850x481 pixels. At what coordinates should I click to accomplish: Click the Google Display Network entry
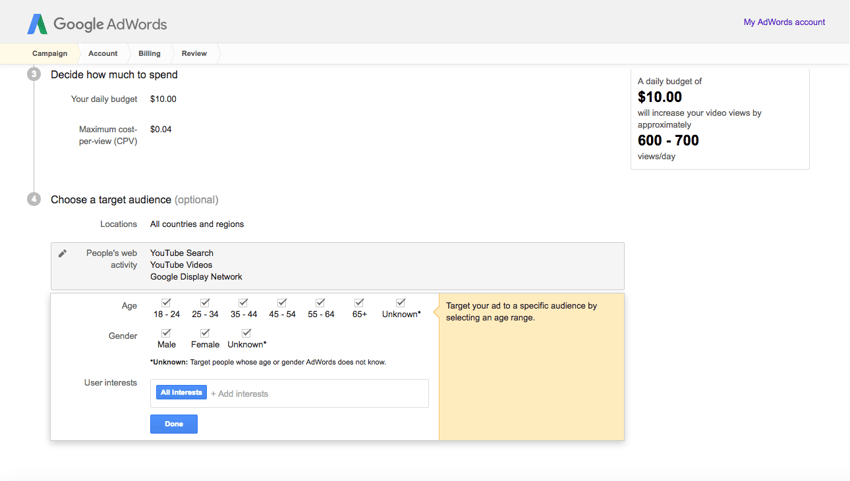[196, 277]
